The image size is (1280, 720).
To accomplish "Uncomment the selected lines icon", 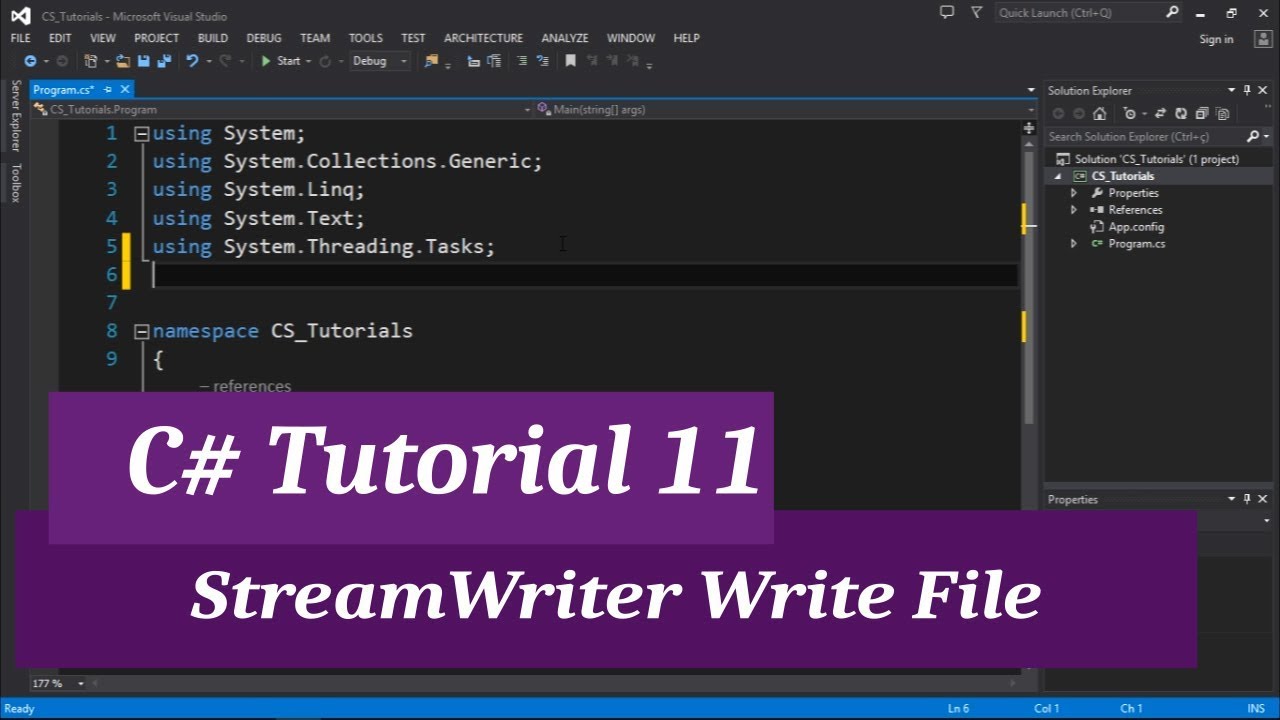I will [x=543, y=61].
